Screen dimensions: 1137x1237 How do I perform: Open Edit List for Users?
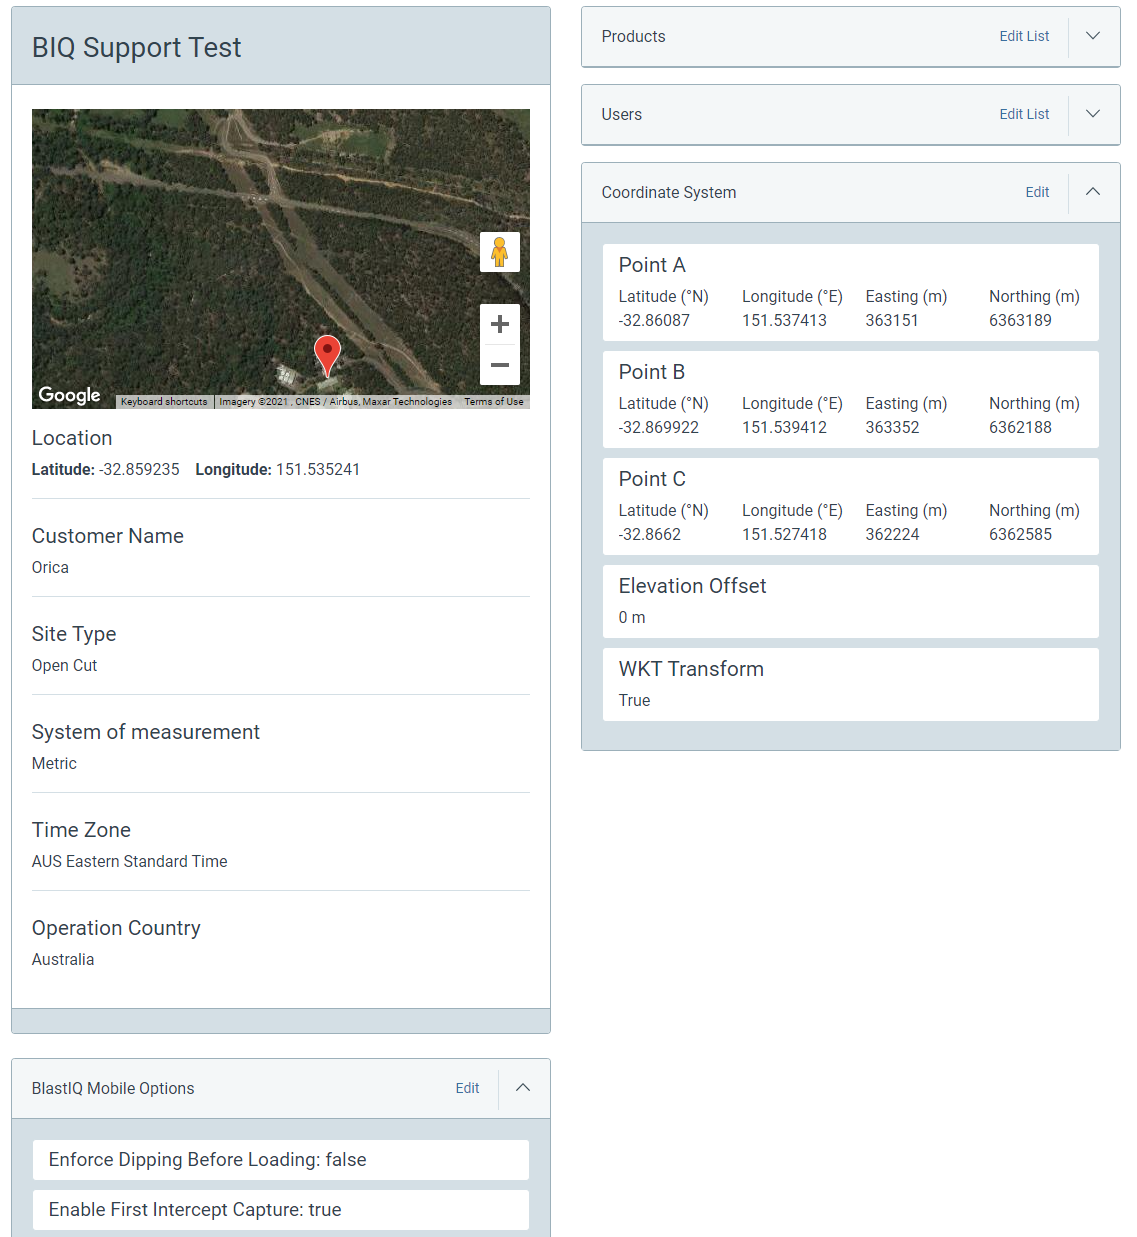[x=1024, y=114]
